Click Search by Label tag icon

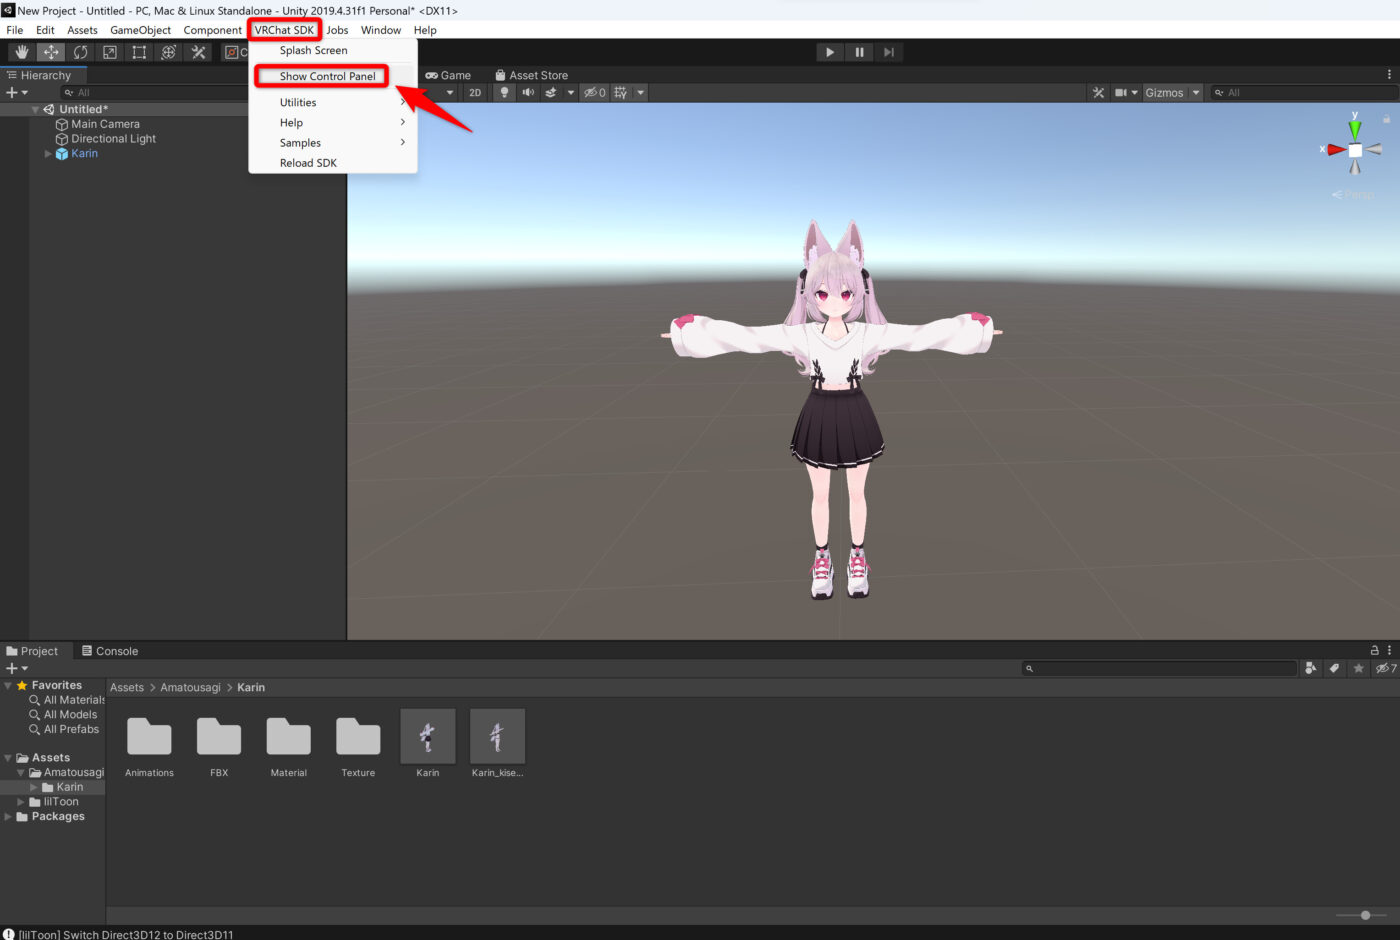(1334, 668)
